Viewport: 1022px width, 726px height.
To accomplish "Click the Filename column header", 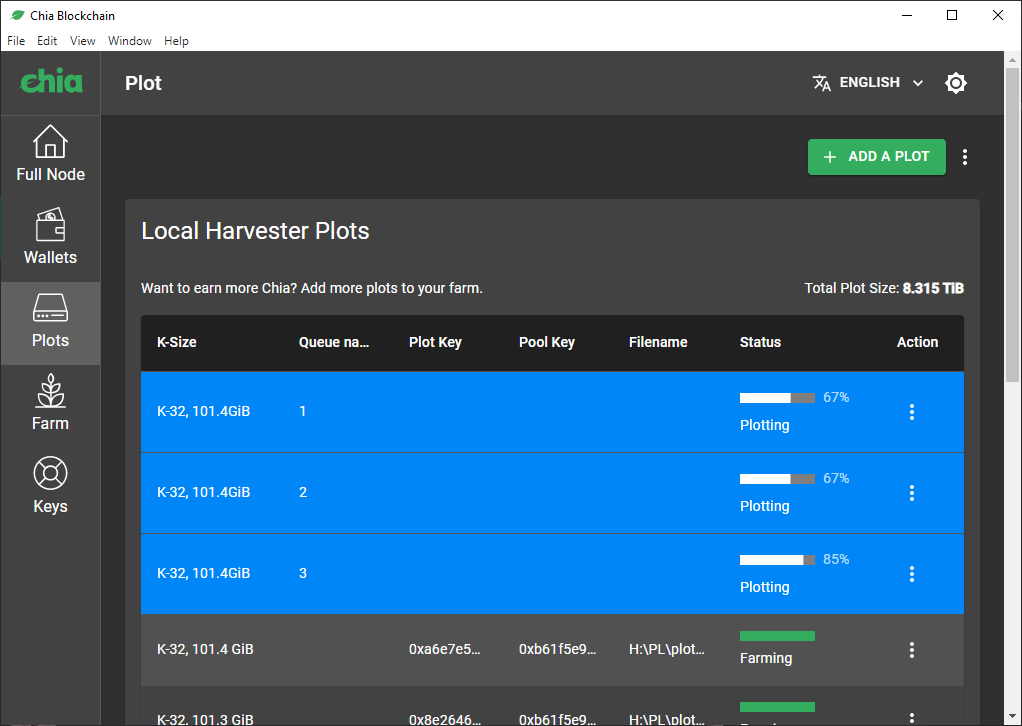I will tap(658, 342).
